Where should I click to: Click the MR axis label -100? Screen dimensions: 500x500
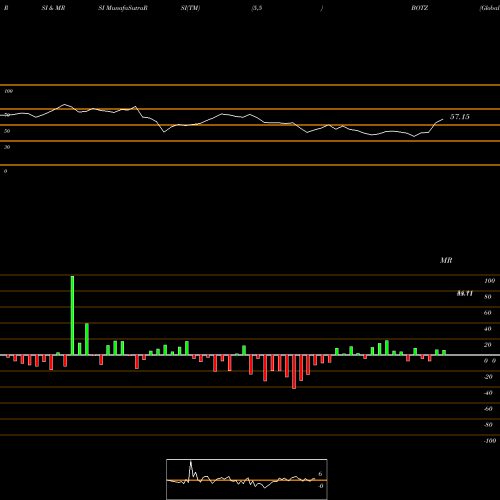pos(490,441)
